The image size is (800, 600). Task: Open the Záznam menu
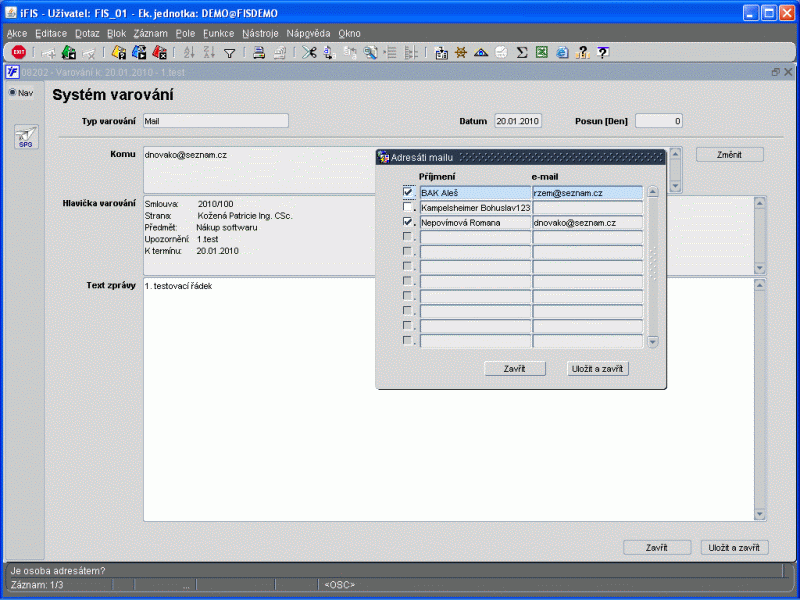tap(151, 34)
